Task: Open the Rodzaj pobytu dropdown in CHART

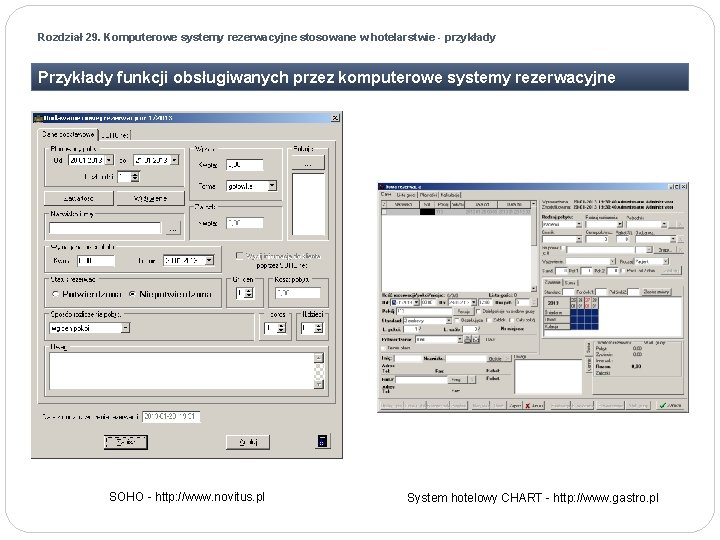Action: [579, 225]
